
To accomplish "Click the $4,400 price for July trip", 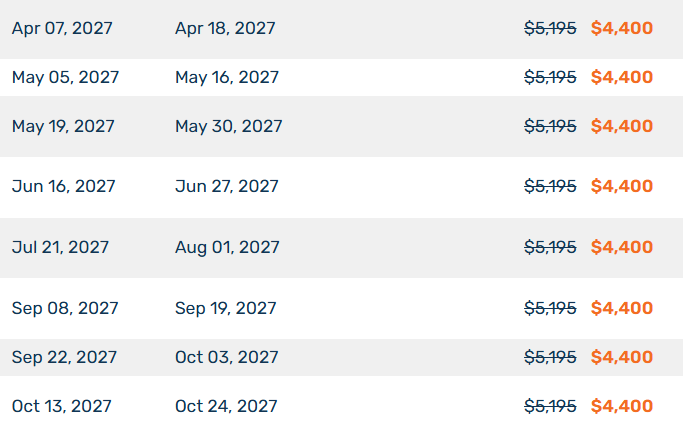I will point(622,248).
